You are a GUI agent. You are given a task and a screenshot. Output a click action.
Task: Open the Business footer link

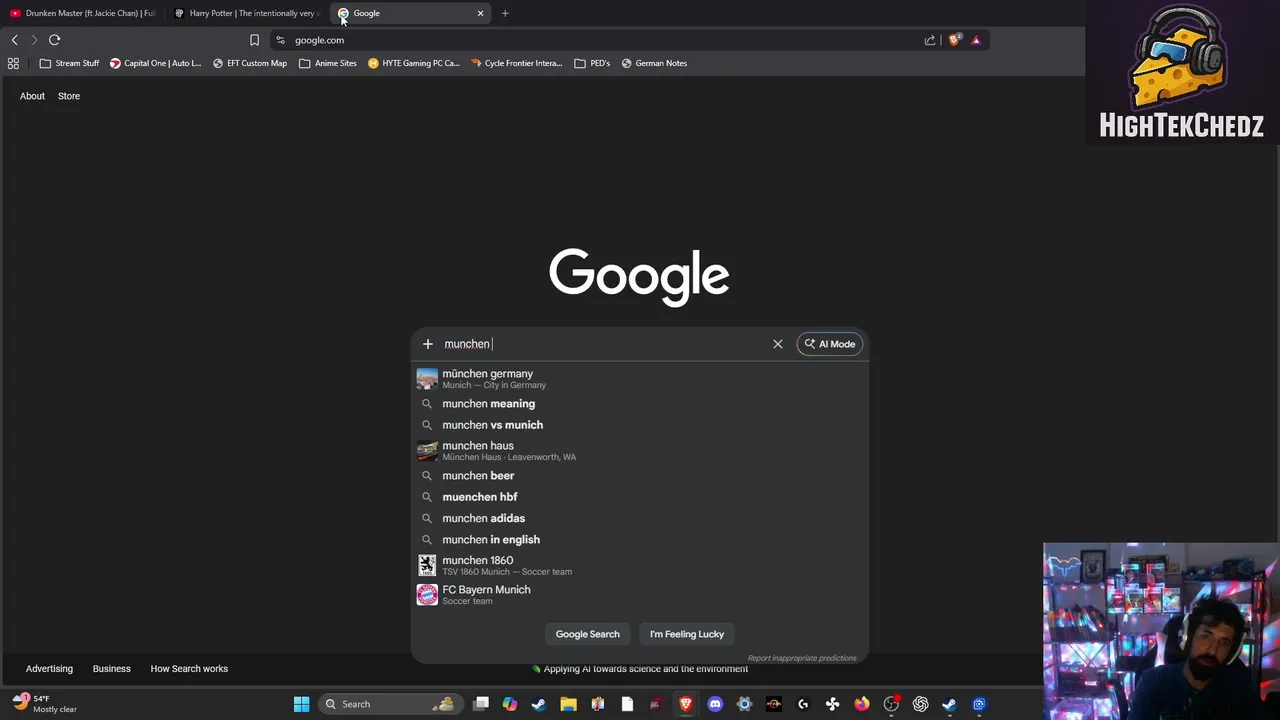point(112,669)
